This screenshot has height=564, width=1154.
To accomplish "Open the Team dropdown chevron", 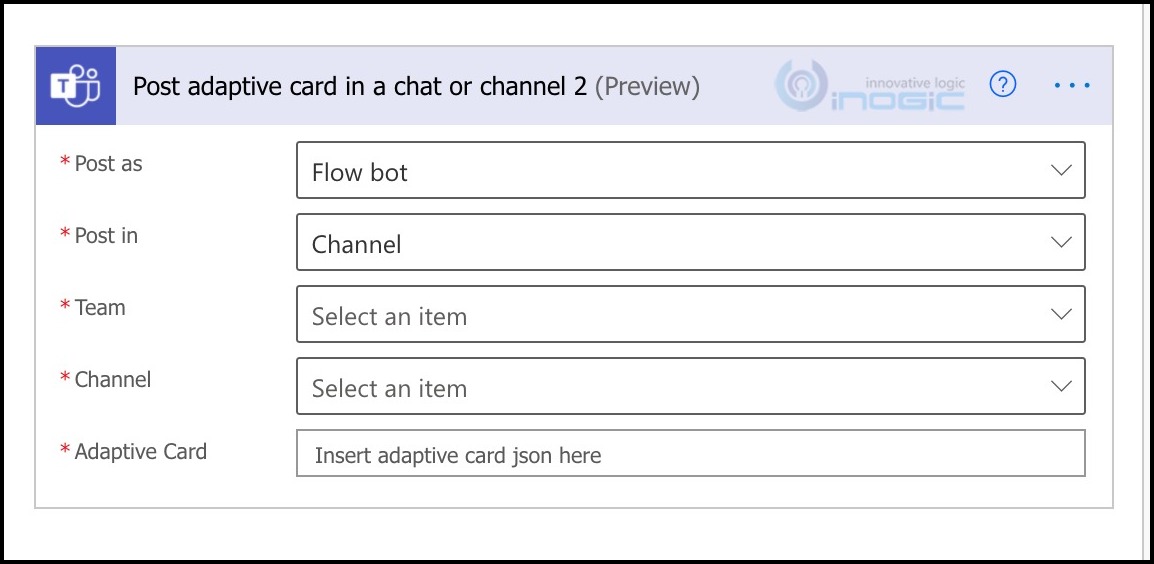I will (x=1061, y=314).
